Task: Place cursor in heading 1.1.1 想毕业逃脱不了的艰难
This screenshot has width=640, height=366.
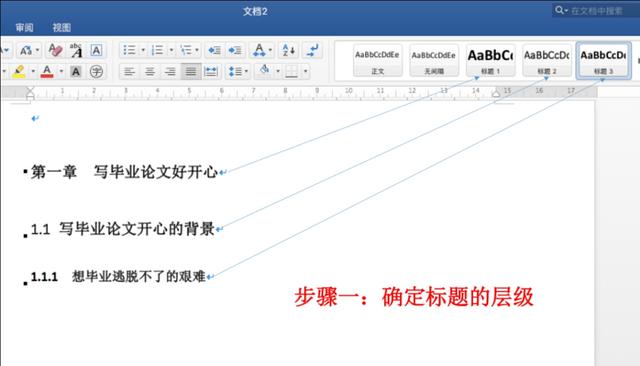Action: [x=118, y=277]
